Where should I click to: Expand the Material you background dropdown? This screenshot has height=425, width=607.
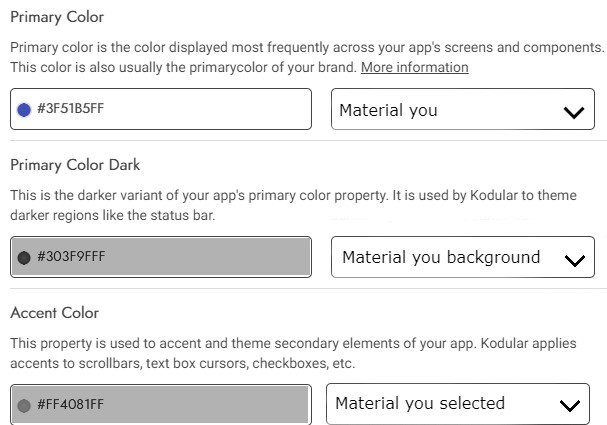click(x=463, y=257)
